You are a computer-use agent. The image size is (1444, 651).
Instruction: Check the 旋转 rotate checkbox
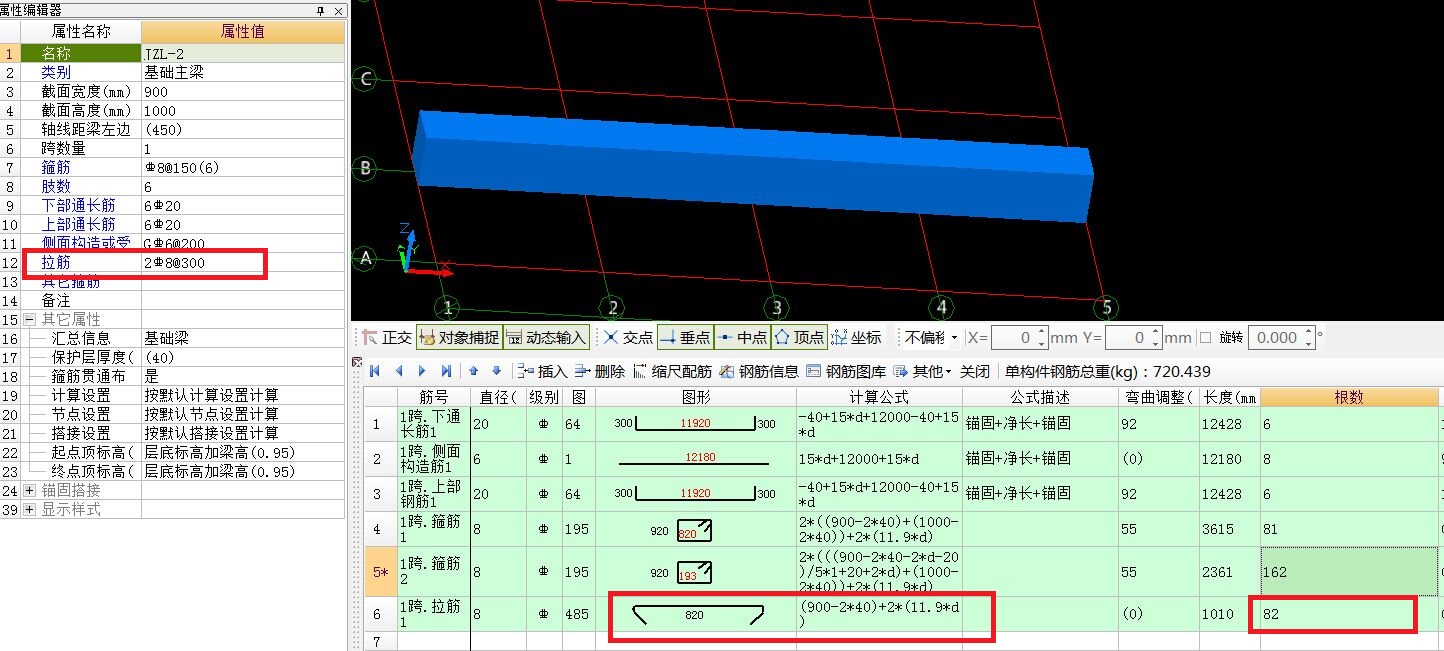tap(1205, 338)
